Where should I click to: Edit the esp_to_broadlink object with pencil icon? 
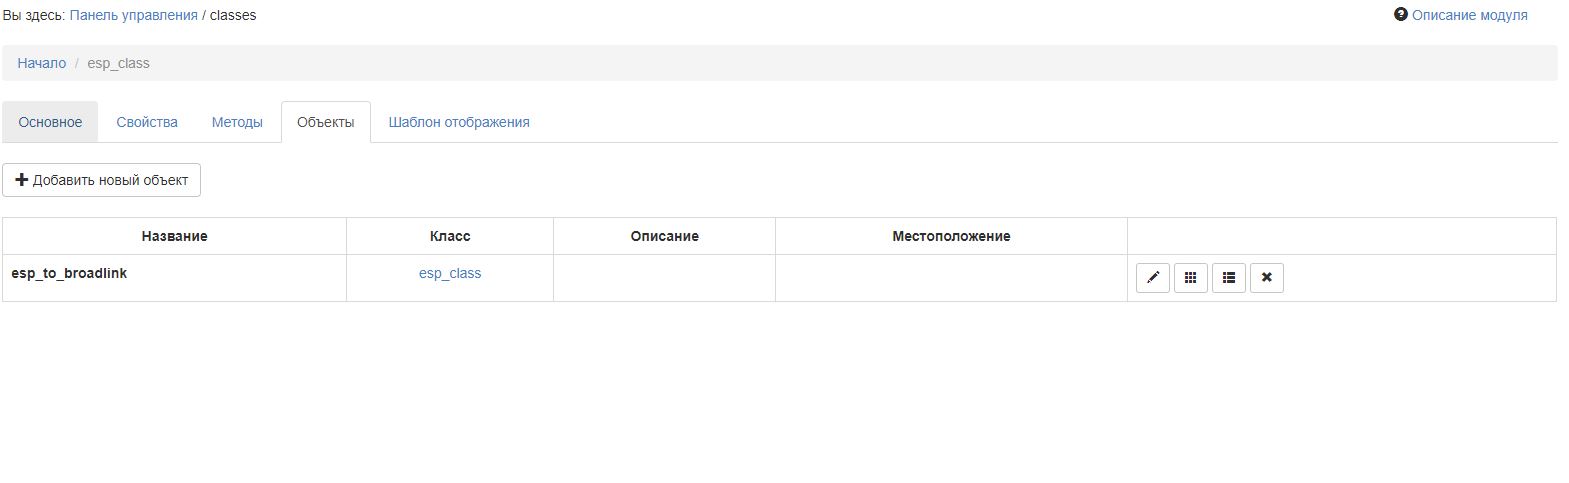pos(1152,278)
